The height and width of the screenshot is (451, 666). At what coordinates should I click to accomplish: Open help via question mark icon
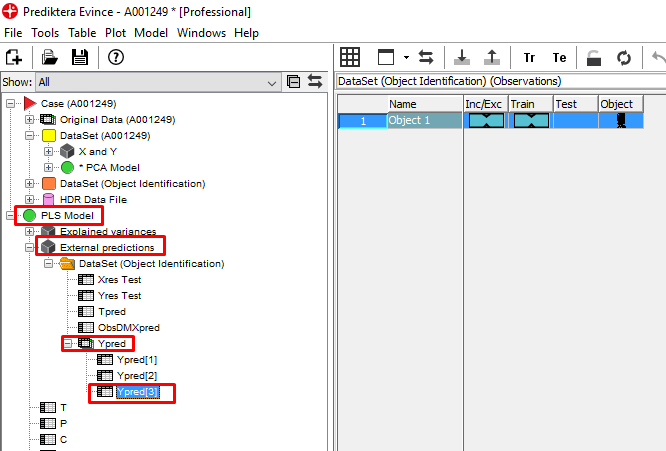[x=115, y=57]
